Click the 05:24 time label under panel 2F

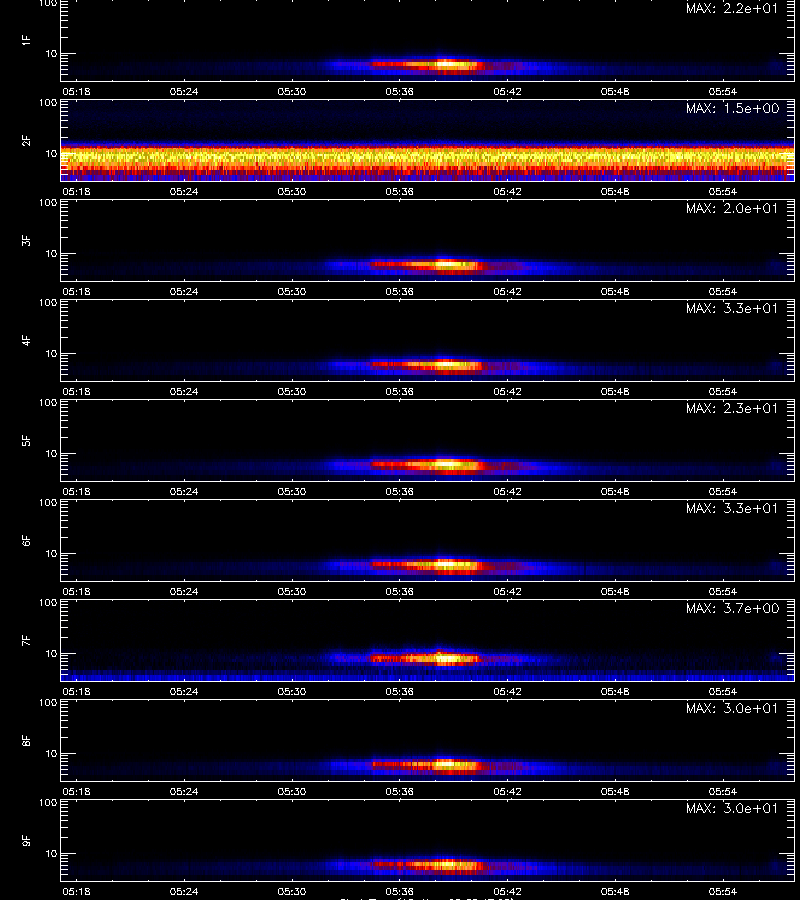[184, 192]
